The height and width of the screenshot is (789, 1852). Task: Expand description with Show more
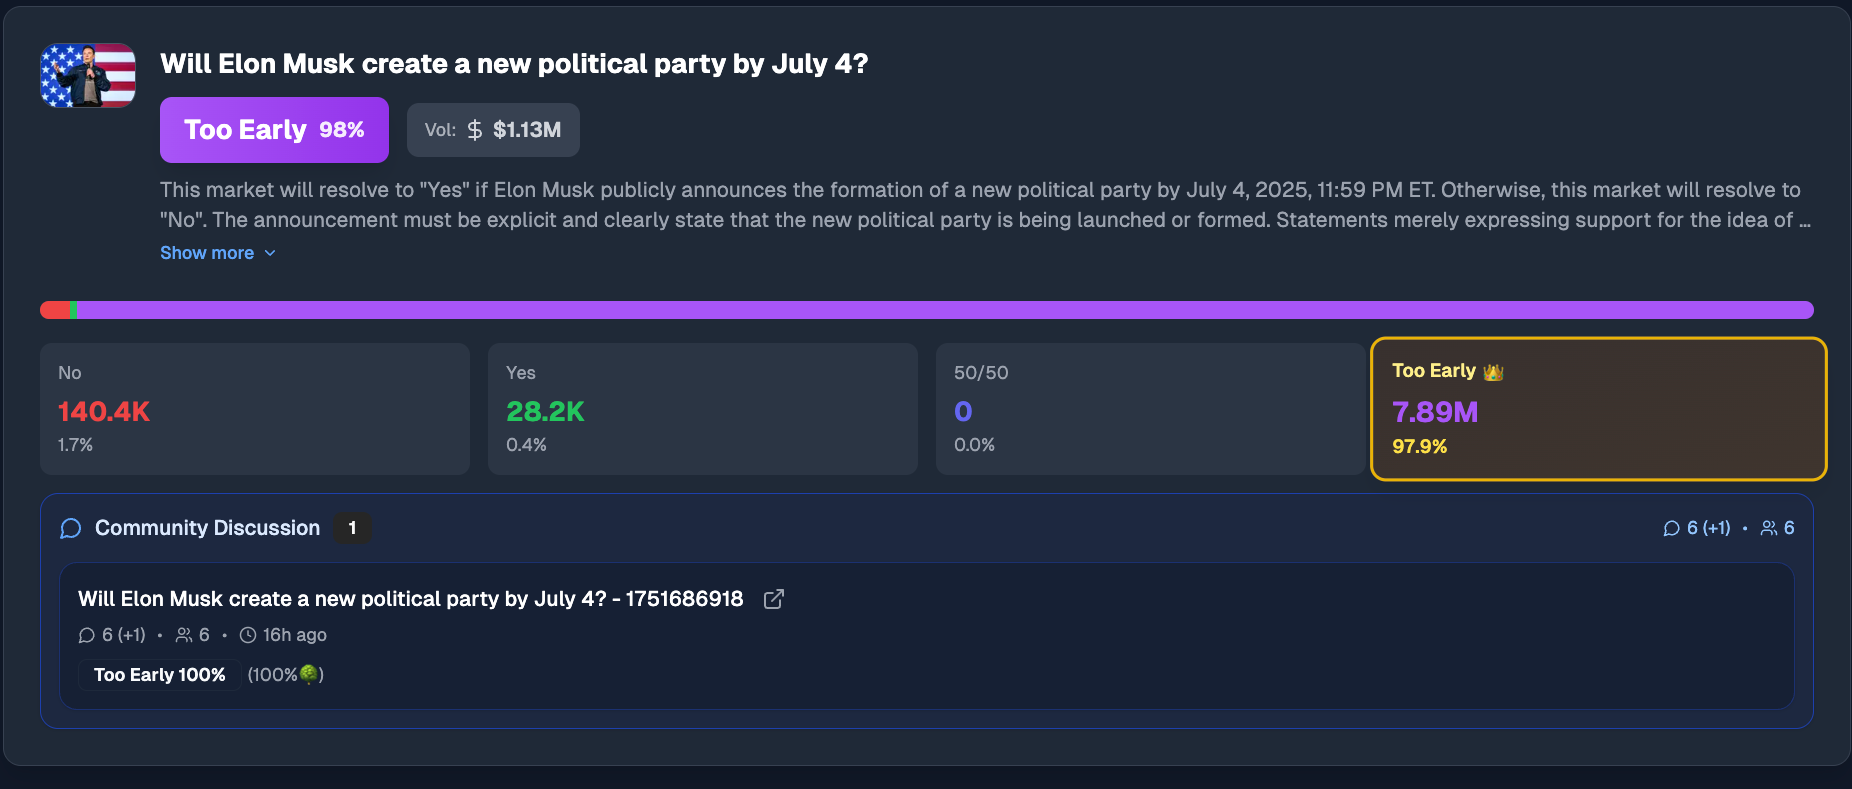coord(207,253)
